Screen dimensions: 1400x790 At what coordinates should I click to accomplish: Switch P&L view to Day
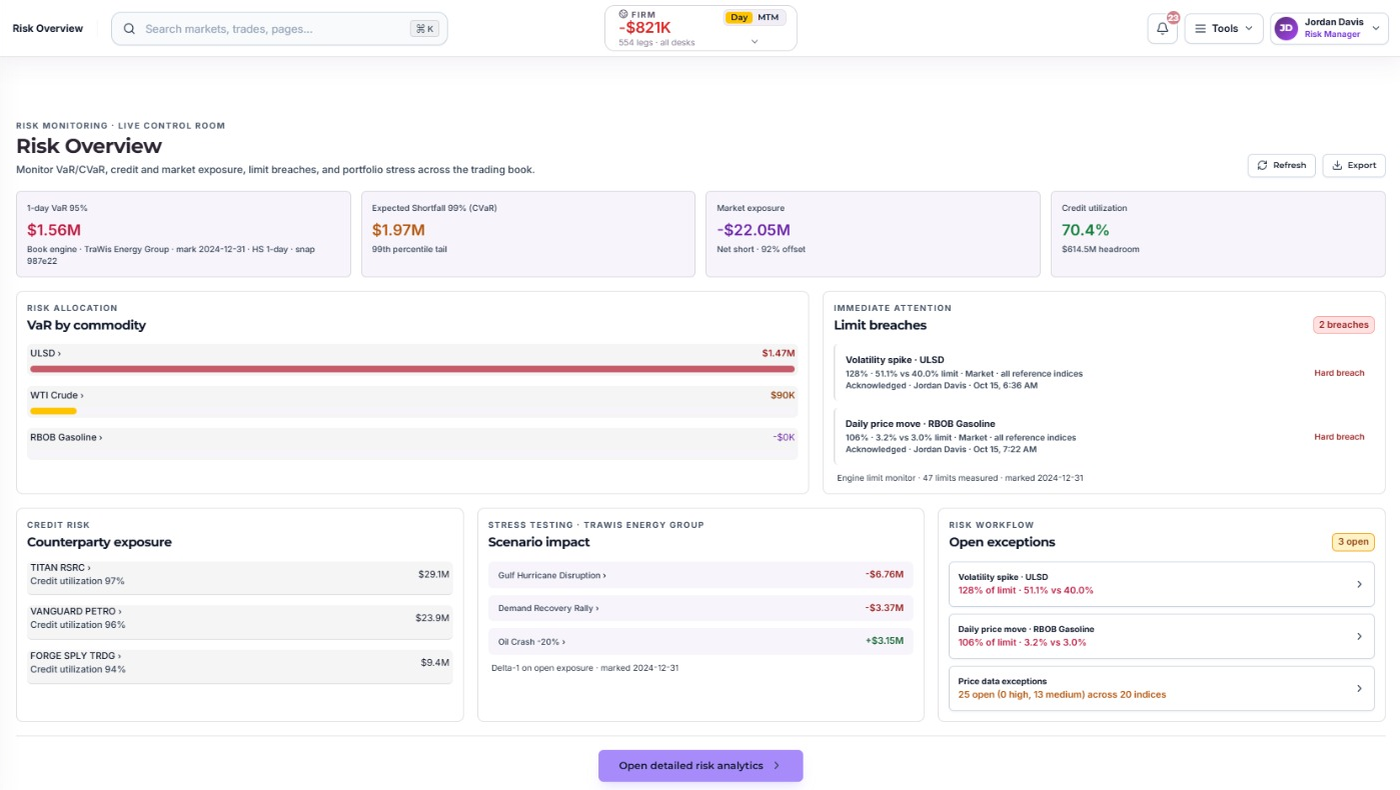[x=738, y=17]
